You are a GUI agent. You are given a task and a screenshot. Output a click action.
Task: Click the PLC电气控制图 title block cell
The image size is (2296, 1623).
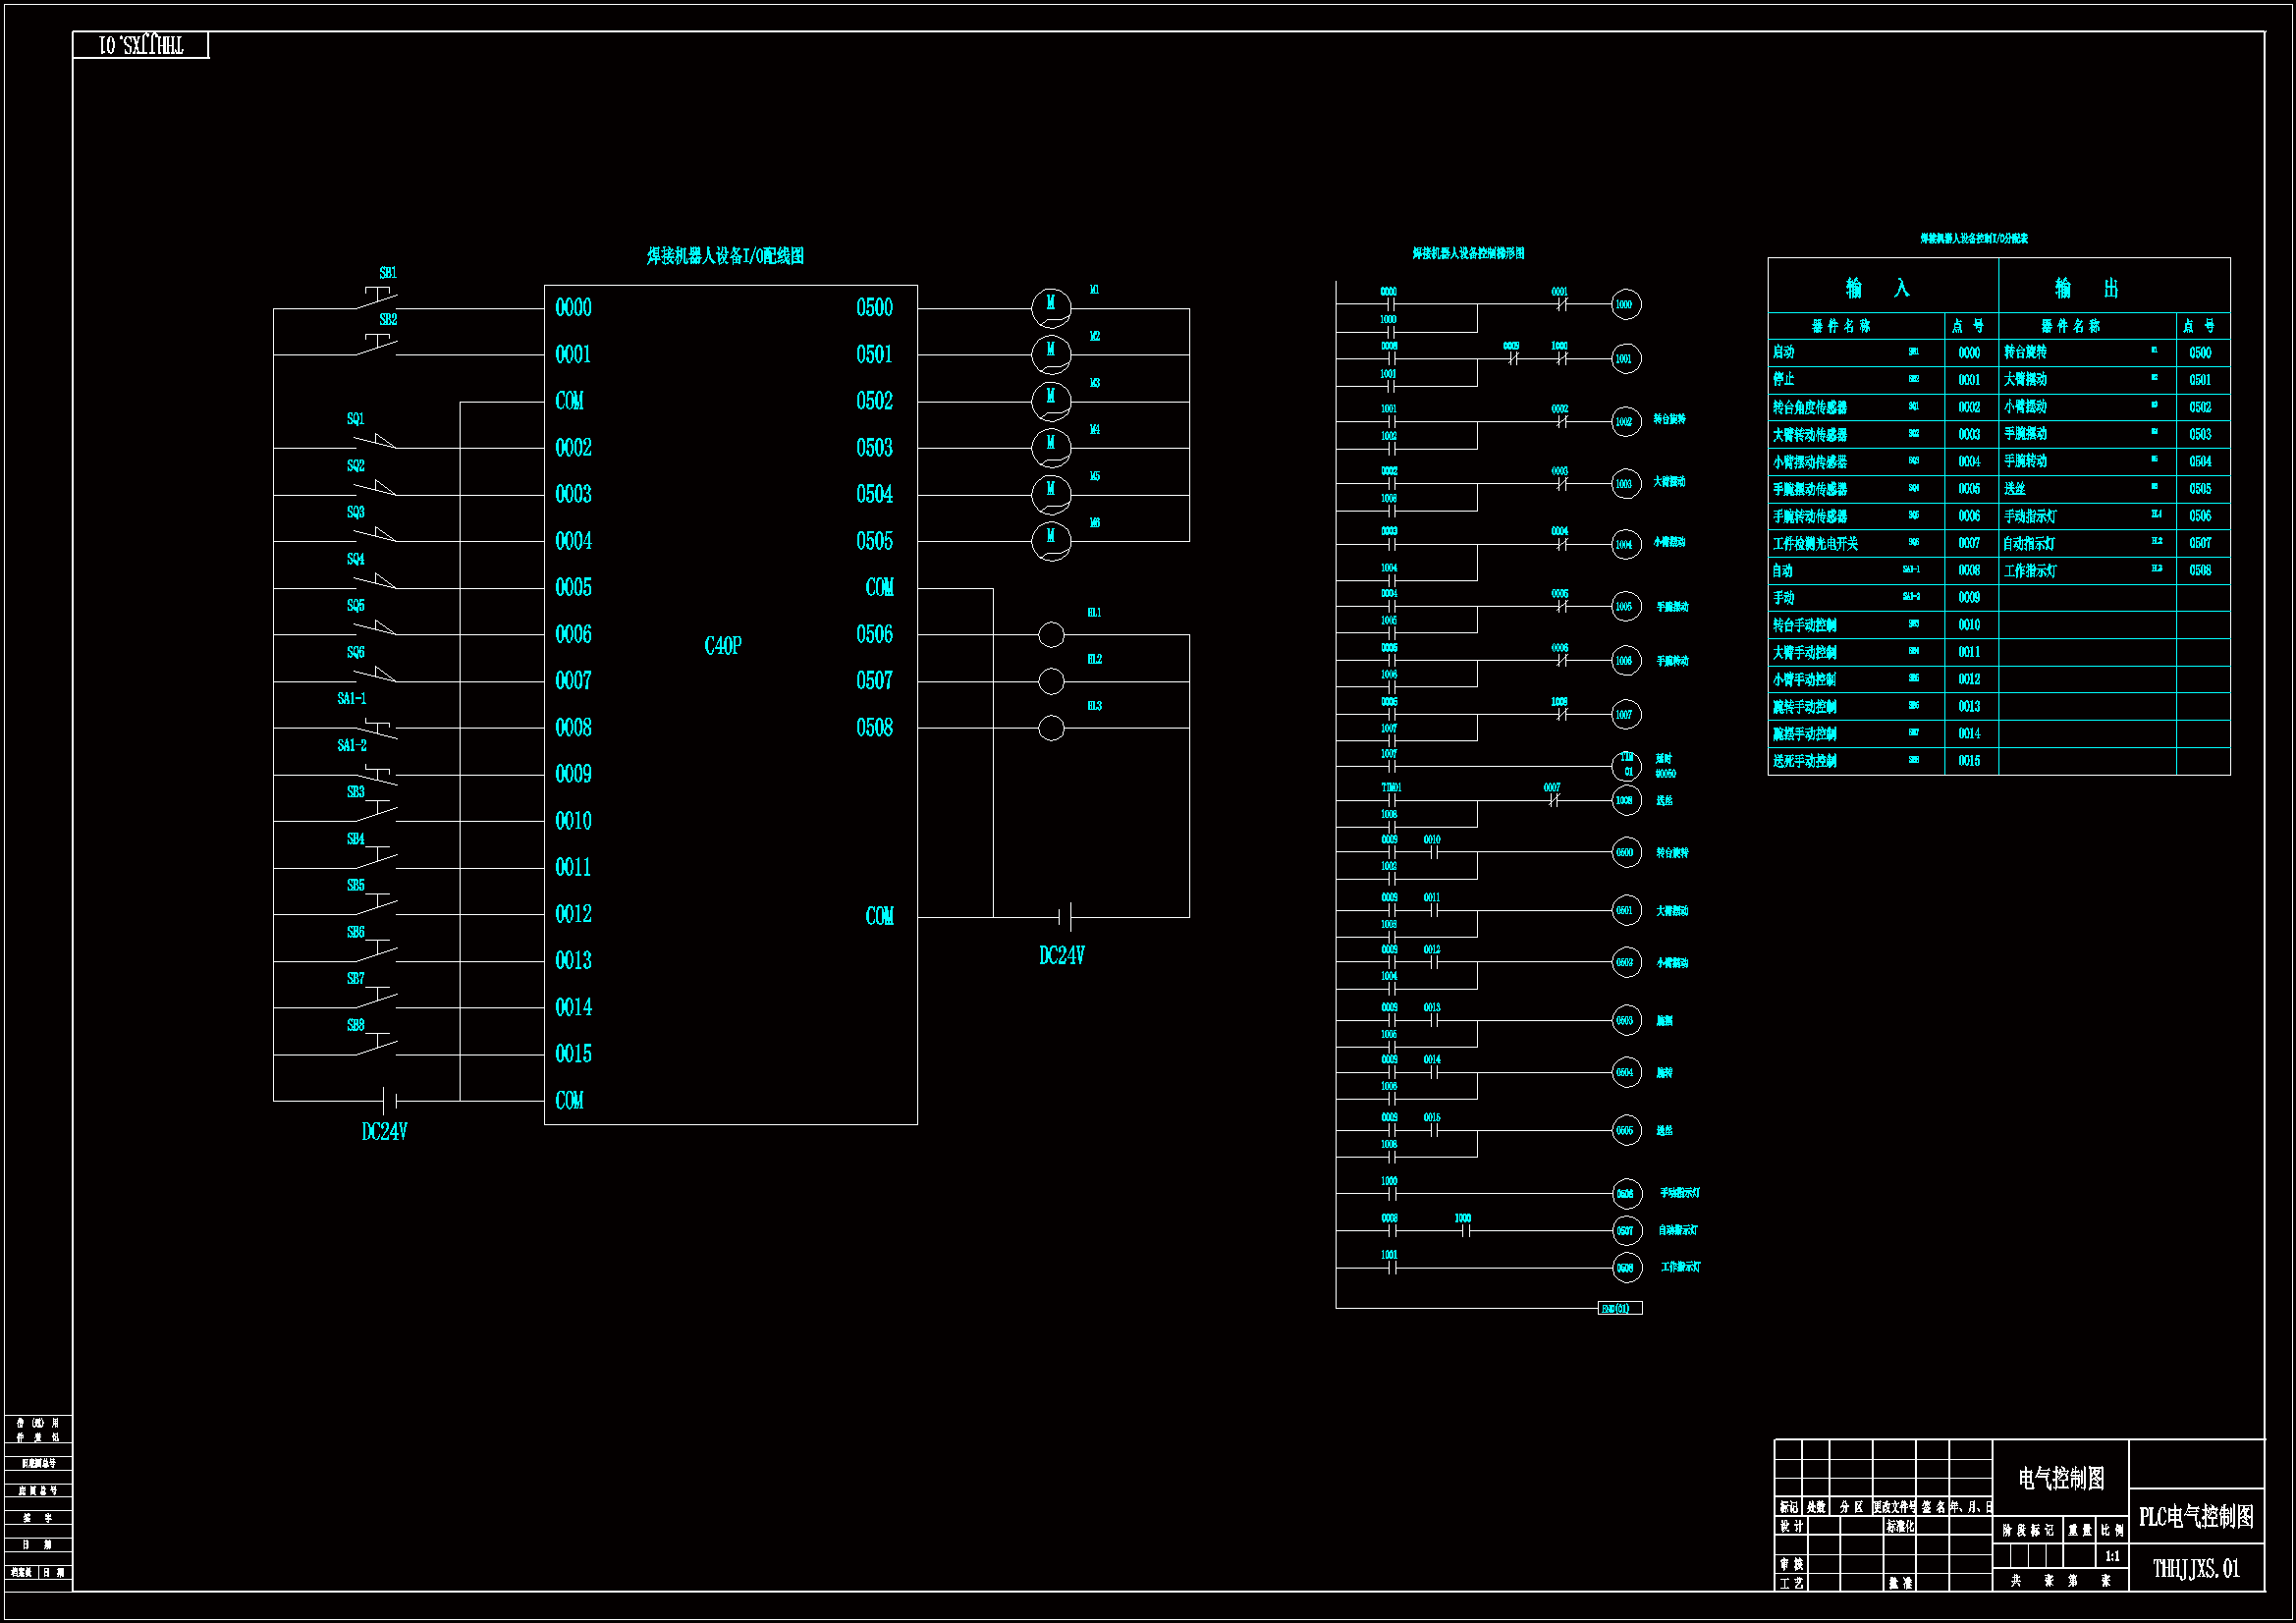click(2196, 1517)
